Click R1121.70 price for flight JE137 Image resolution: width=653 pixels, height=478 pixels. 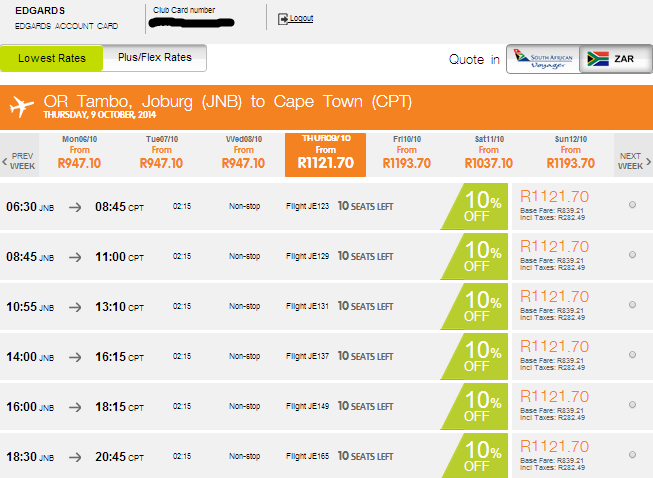[x=554, y=346]
